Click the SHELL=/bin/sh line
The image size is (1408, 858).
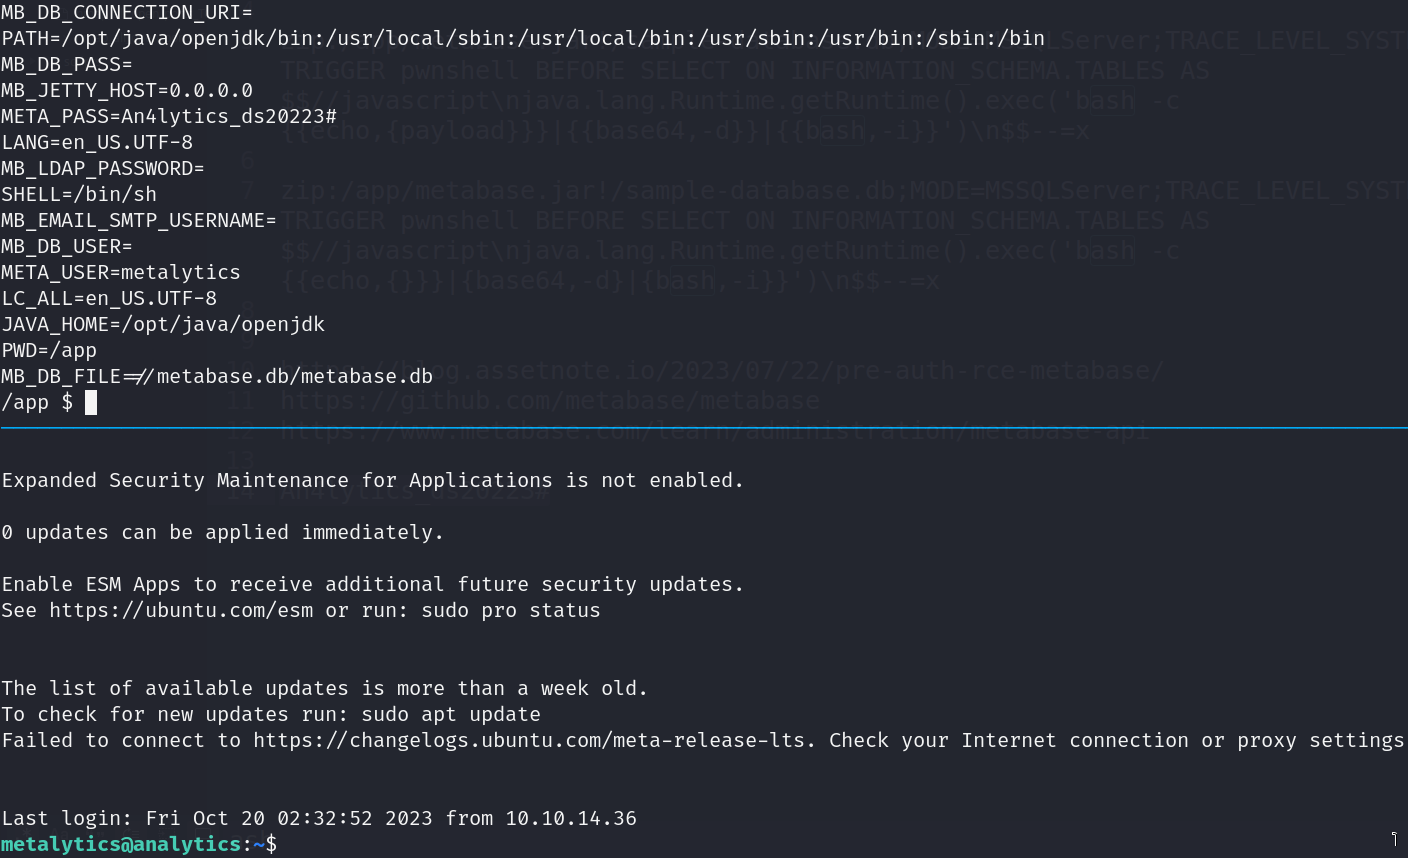[79, 194]
